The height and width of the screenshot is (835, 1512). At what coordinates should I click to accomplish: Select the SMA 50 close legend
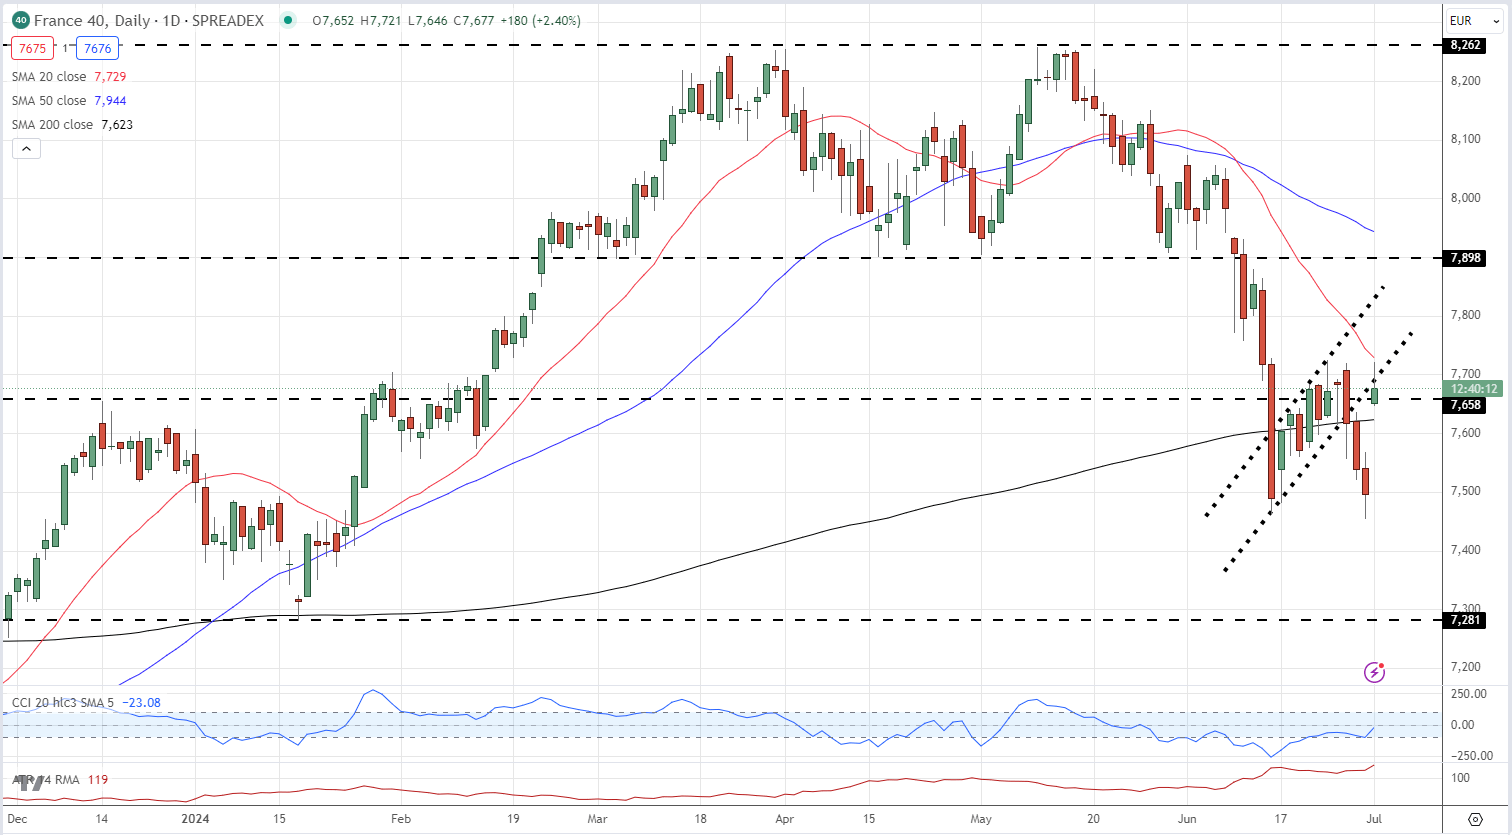coord(49,101)
